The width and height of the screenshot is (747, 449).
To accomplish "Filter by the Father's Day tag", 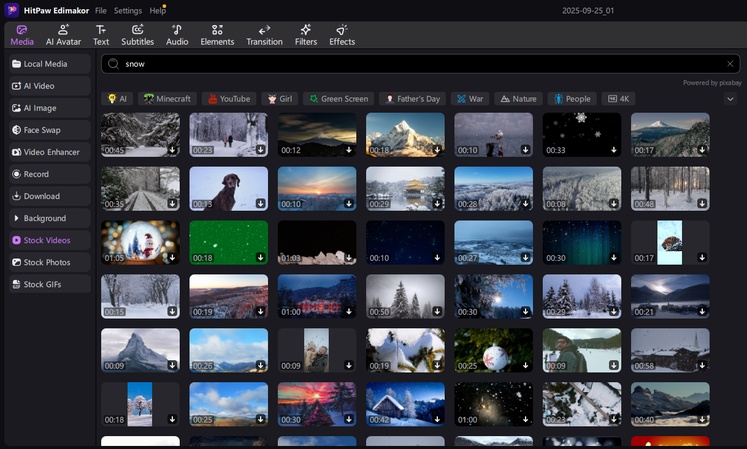I will pyautogui.click(x=413, y=99).
